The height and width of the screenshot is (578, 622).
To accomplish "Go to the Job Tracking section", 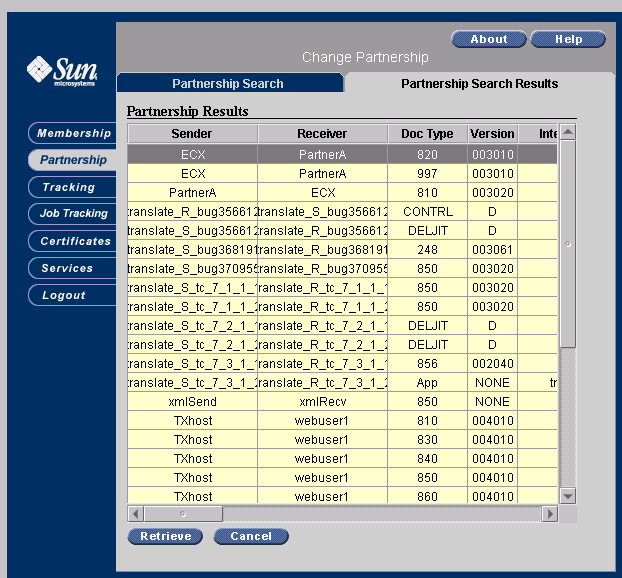I will point(73,213).
